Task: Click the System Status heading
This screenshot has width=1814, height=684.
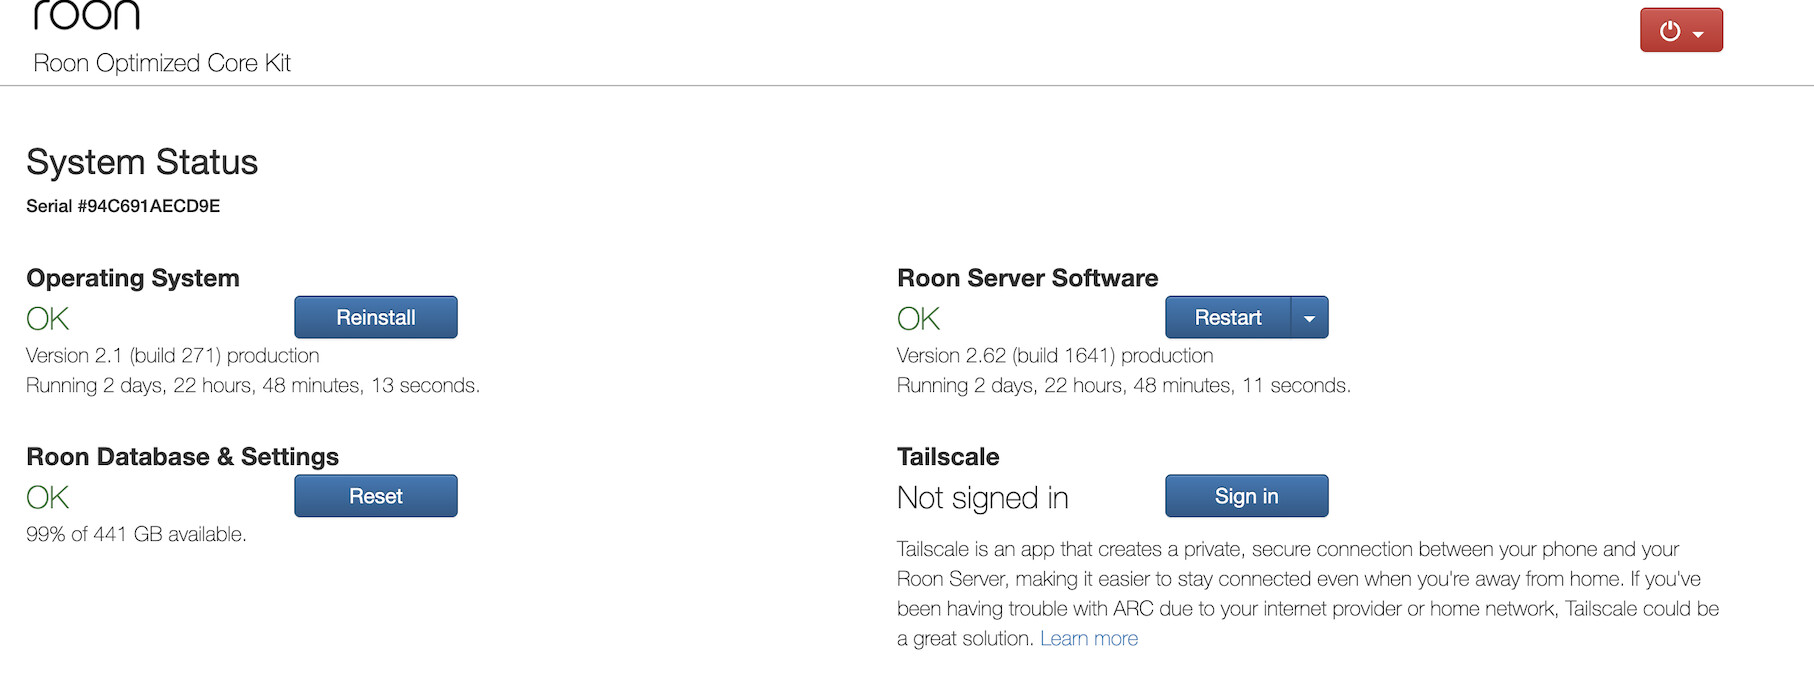Action: 142,162
